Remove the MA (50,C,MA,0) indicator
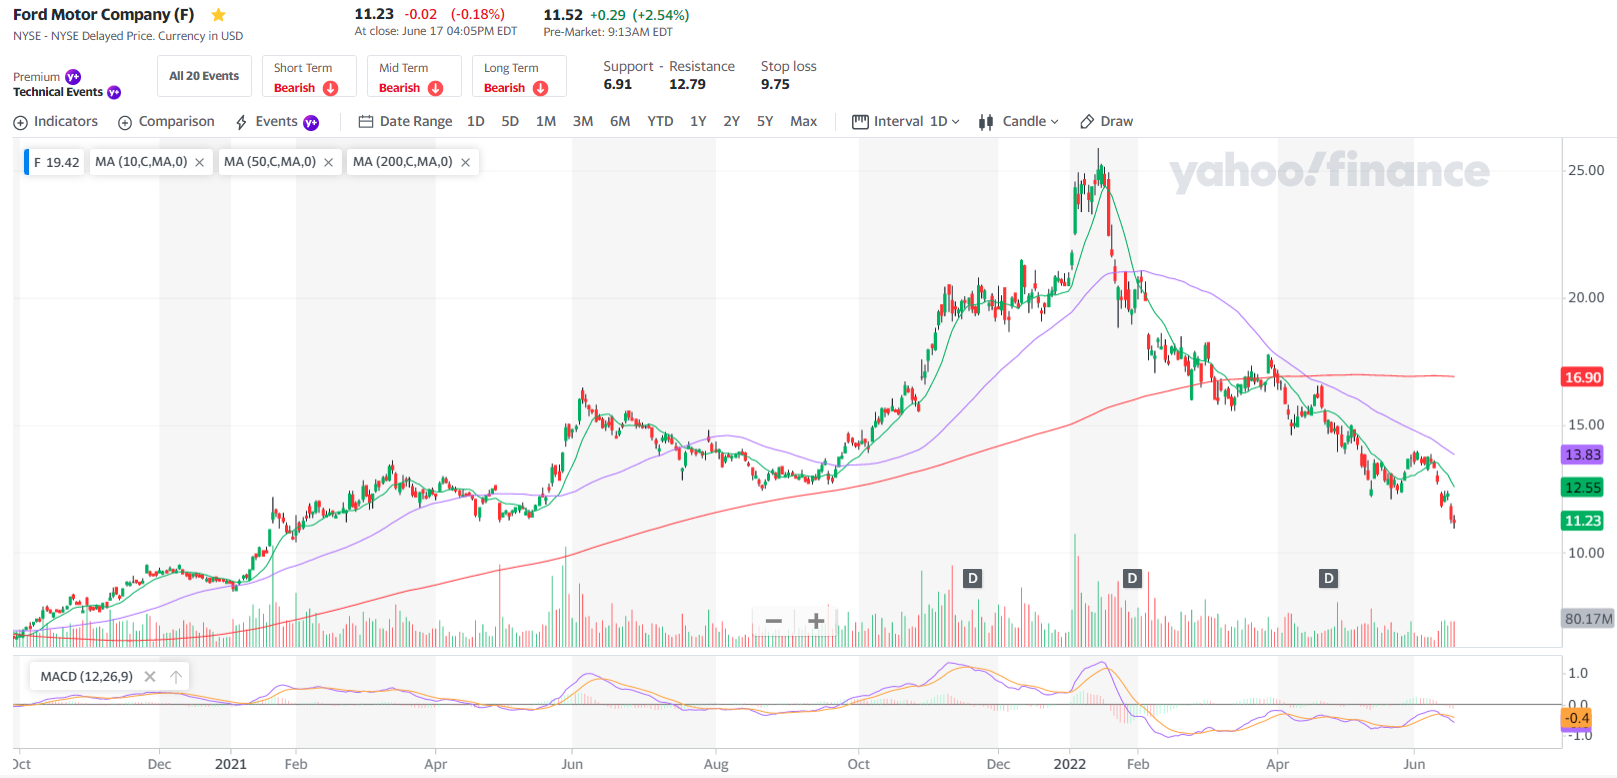This screenshot has height=778, width=1617. (x=328, y=162)
